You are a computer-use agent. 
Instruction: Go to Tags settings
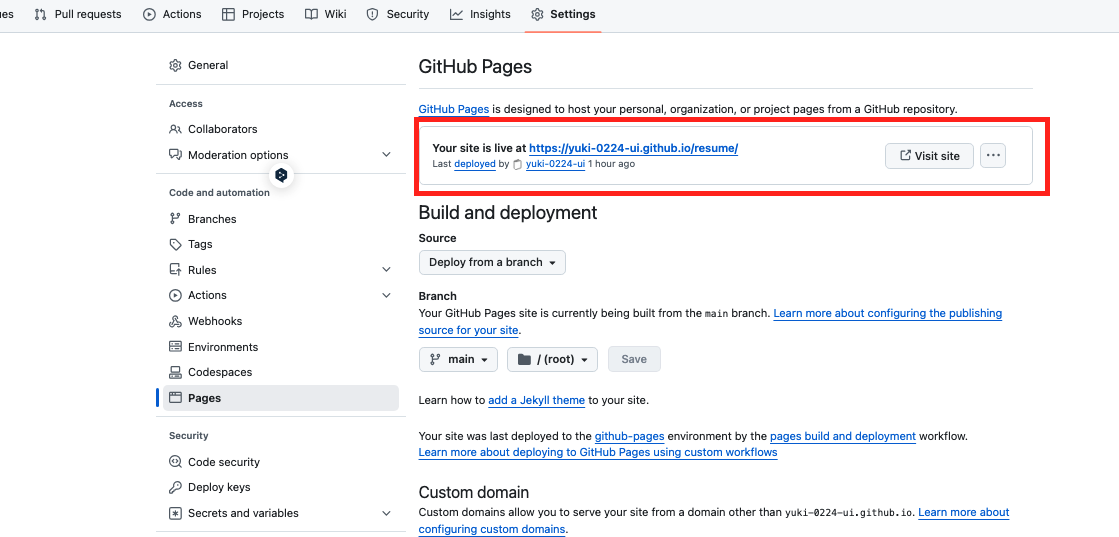coord(280,244)
